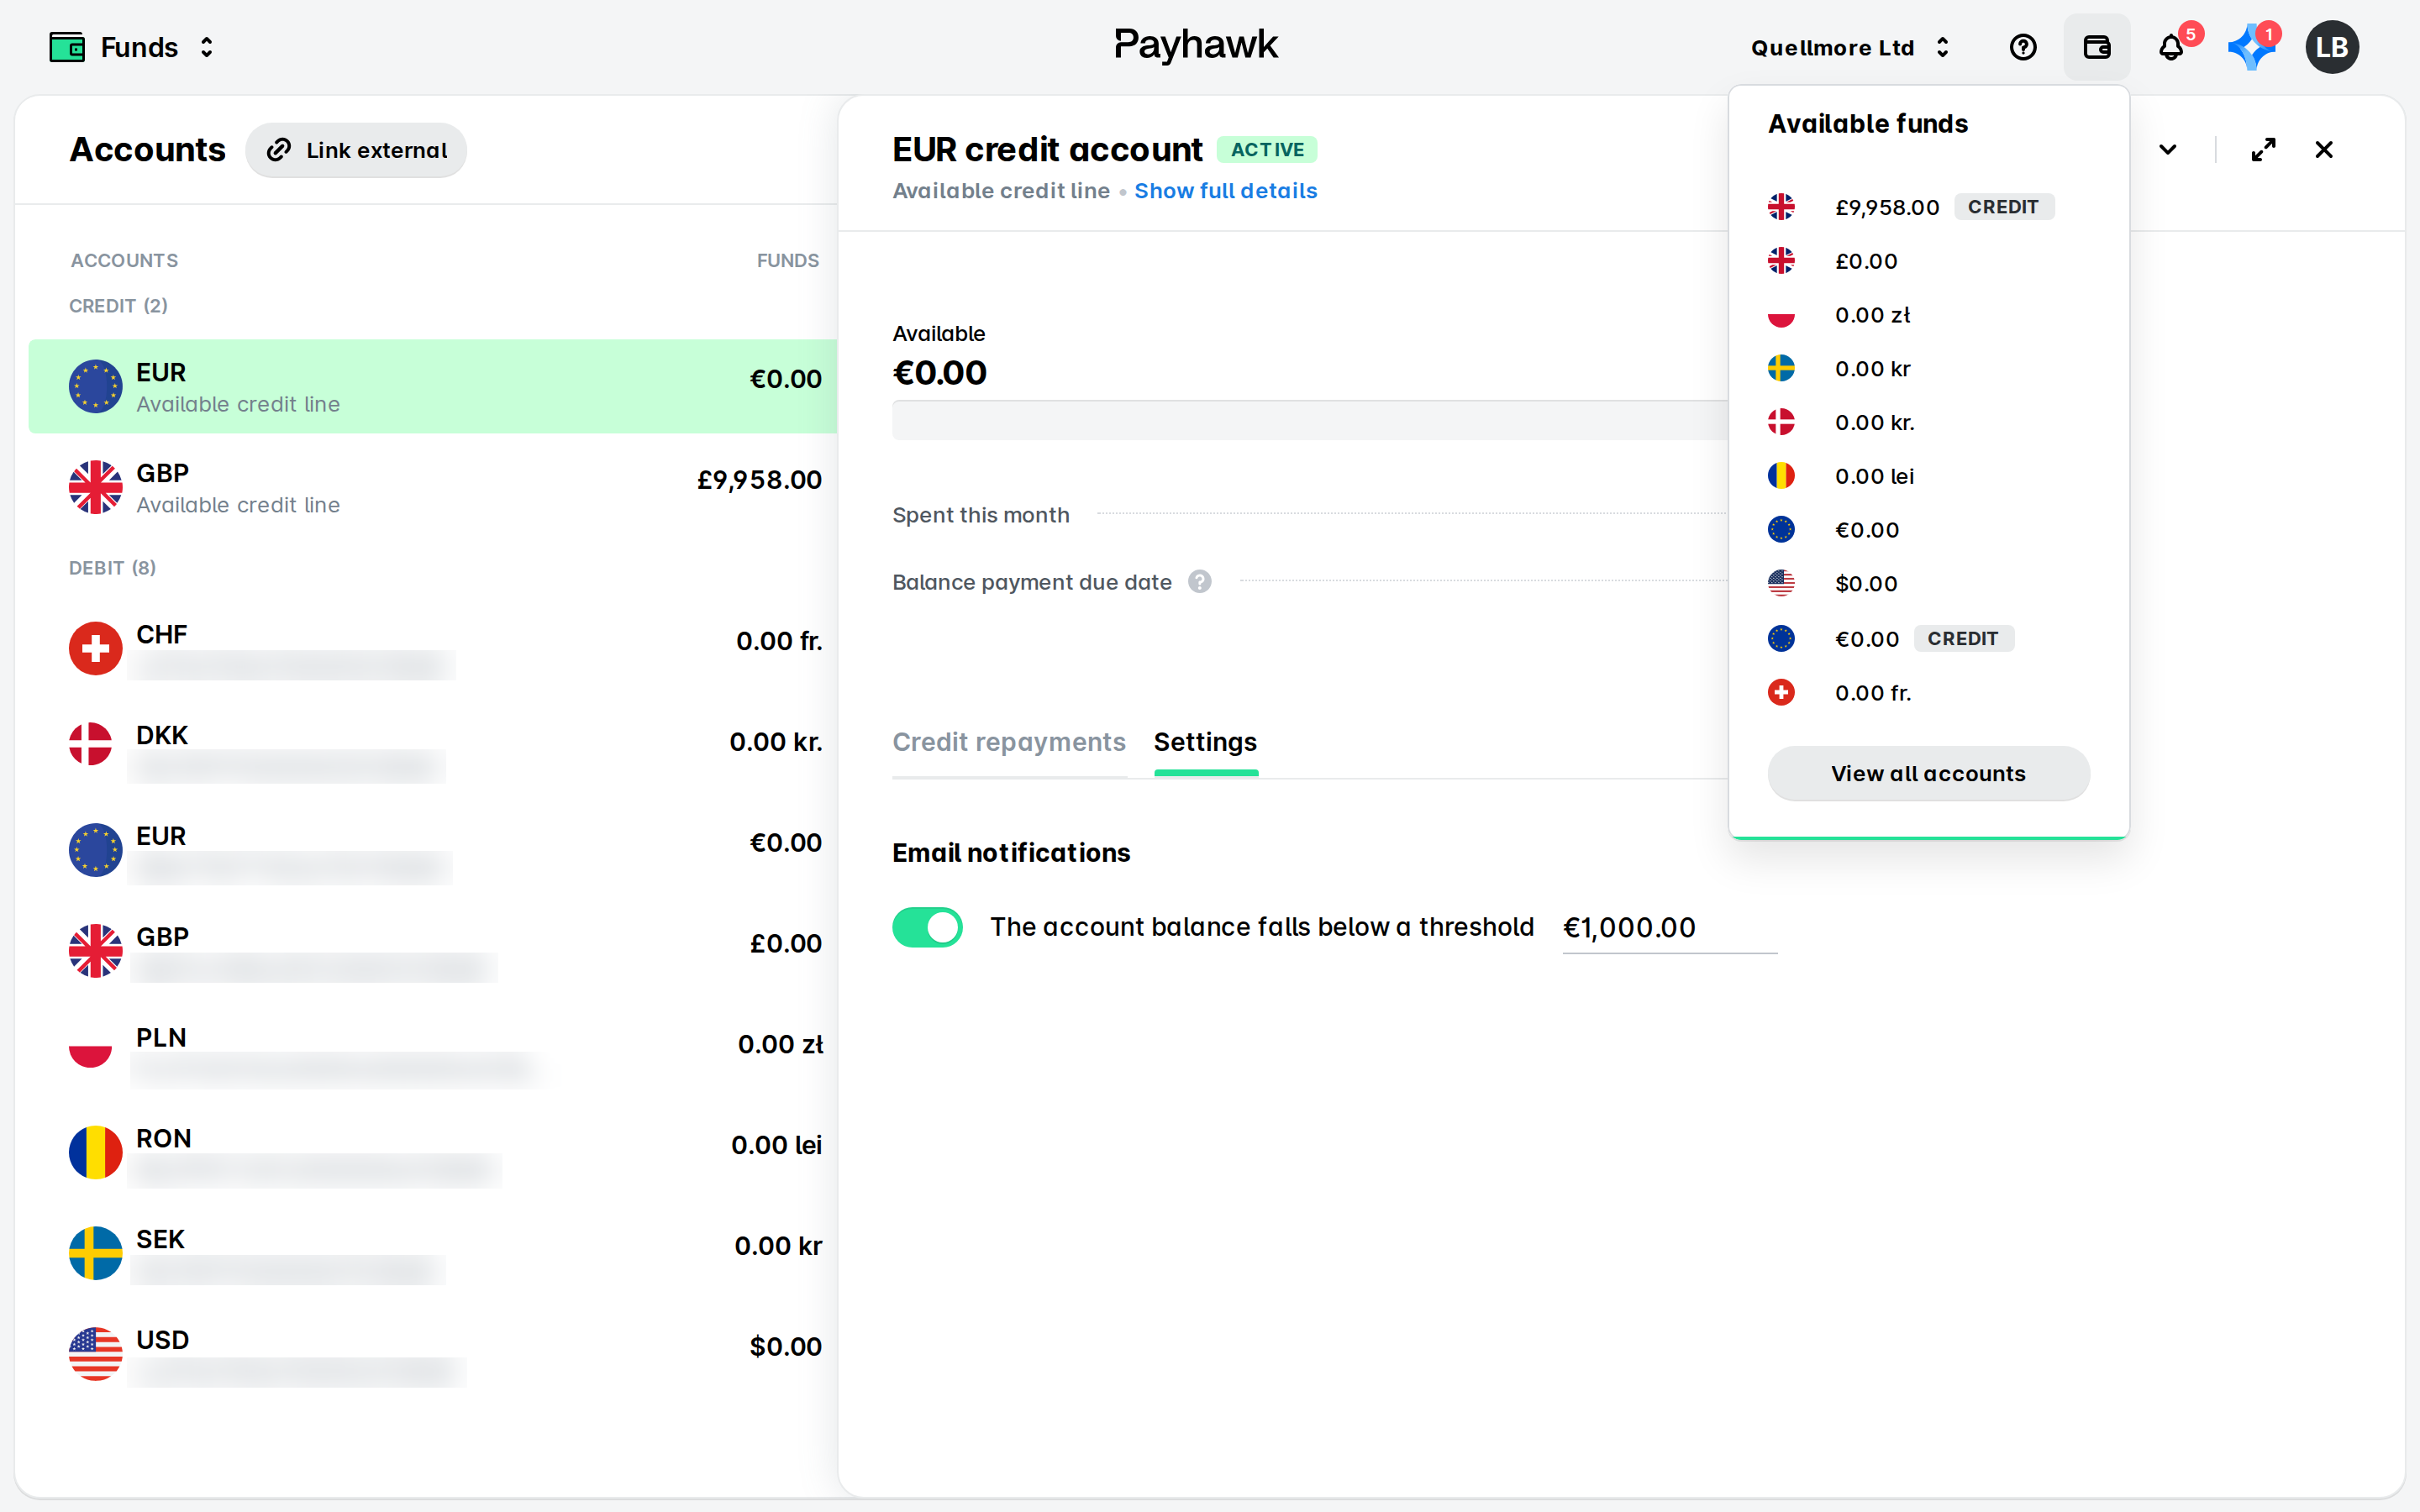Screen dimensions: 2420x1512
Task: Close the EUR credit account panel
Action: point(2324,150)
